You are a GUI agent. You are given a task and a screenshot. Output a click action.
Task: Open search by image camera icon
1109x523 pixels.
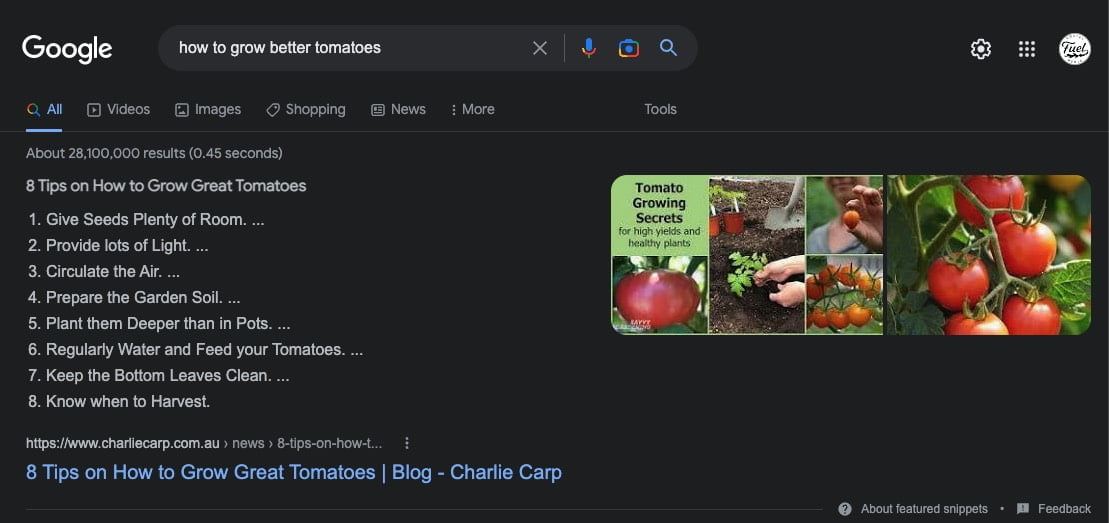click(x=629, y=48)
